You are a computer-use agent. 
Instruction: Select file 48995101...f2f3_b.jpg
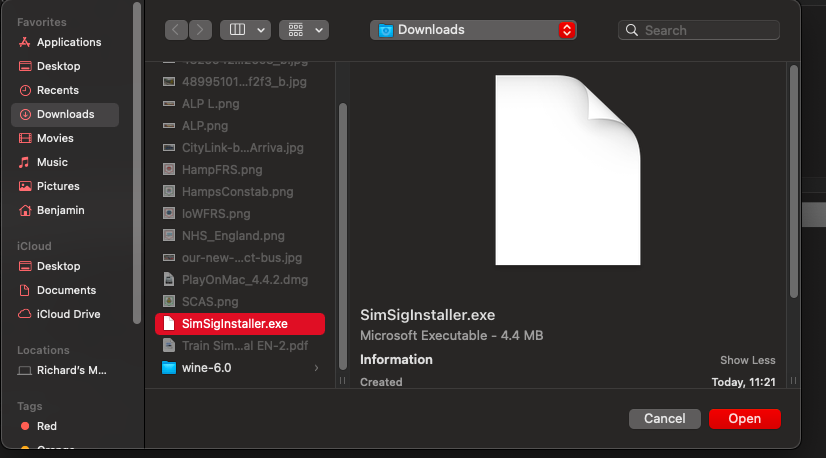click(240, 82)
